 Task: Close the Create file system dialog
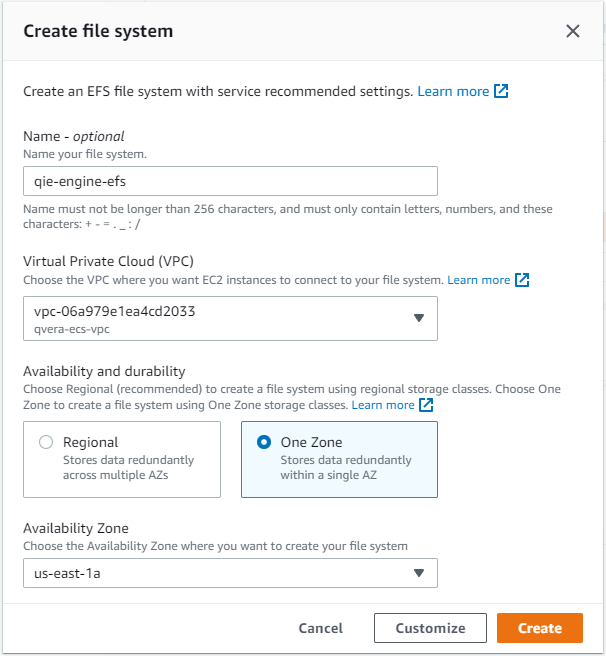coord(573,31)
